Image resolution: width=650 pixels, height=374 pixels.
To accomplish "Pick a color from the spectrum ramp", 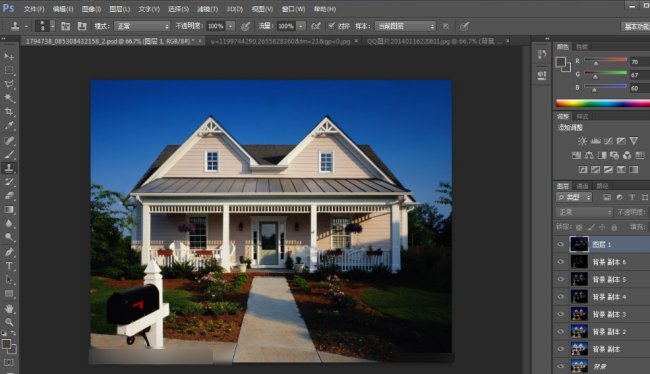I will pos(603,103).
